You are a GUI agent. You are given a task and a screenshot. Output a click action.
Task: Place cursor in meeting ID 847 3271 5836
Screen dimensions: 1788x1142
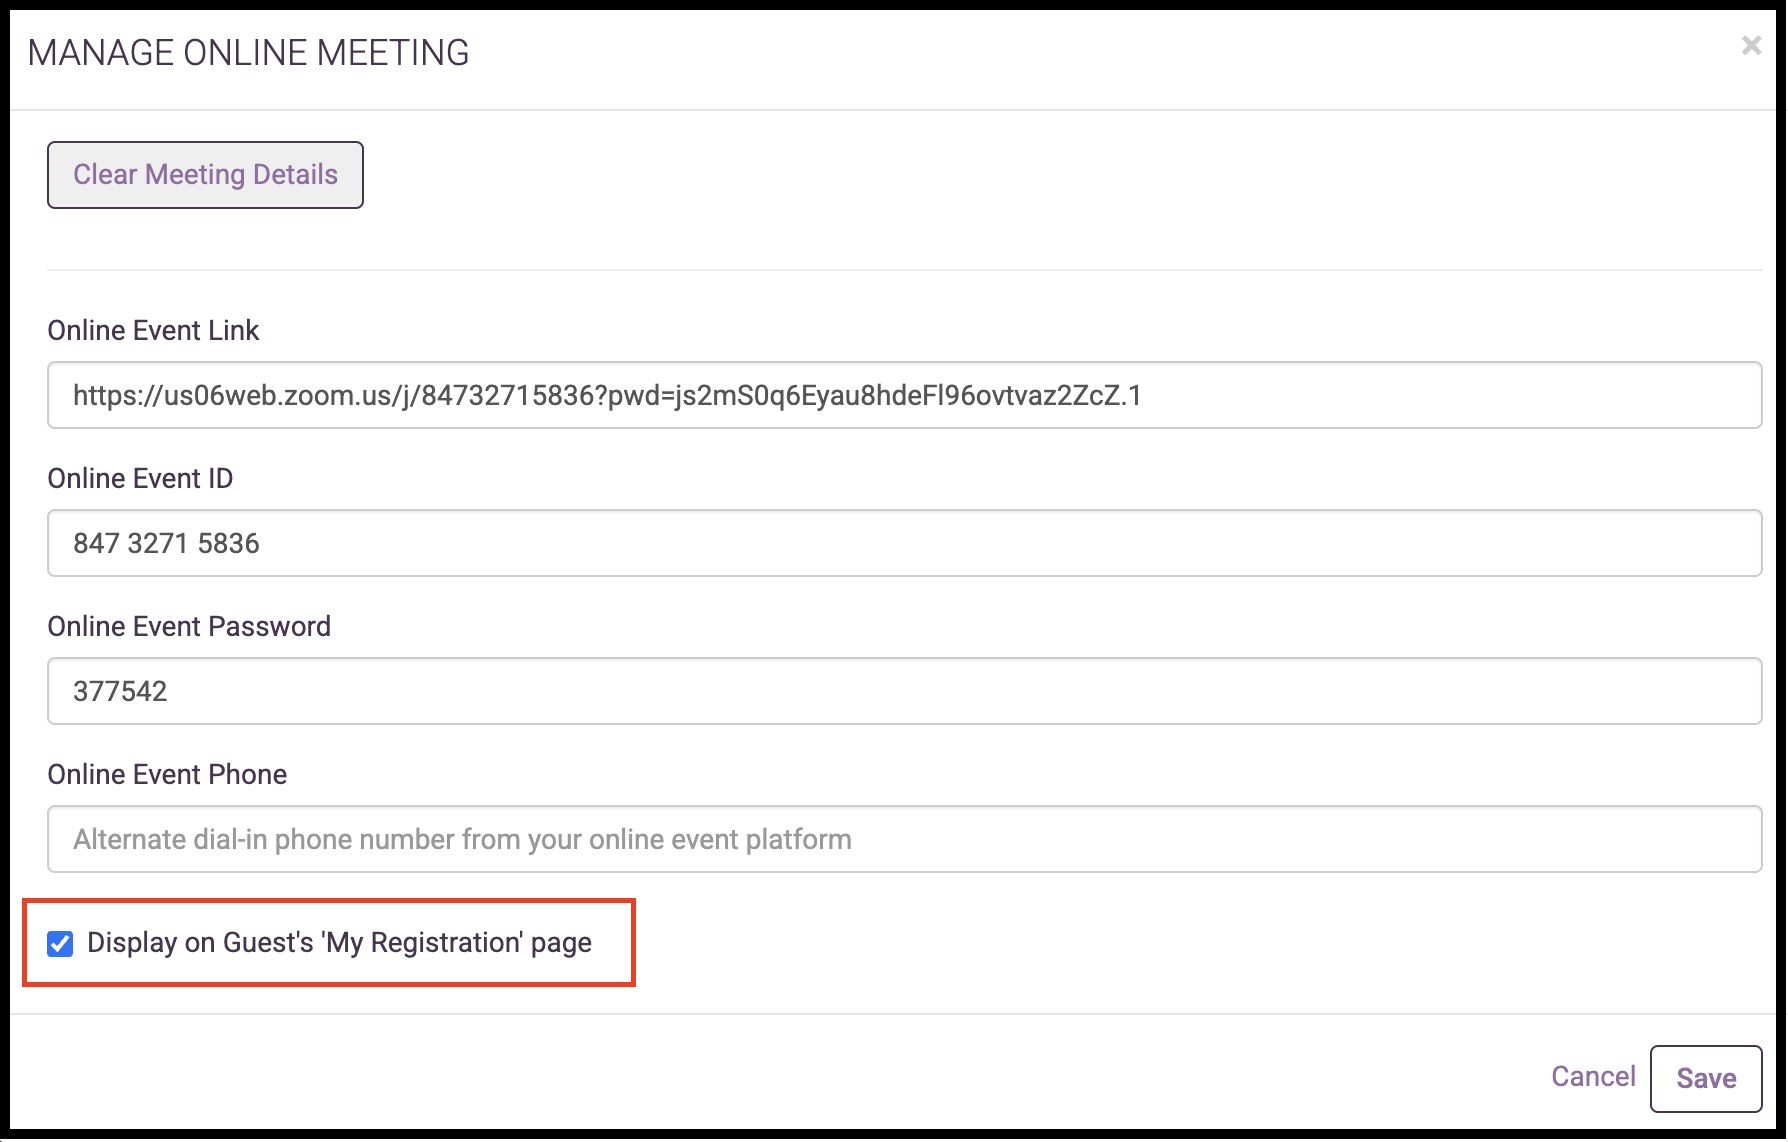tap(166, 544)
